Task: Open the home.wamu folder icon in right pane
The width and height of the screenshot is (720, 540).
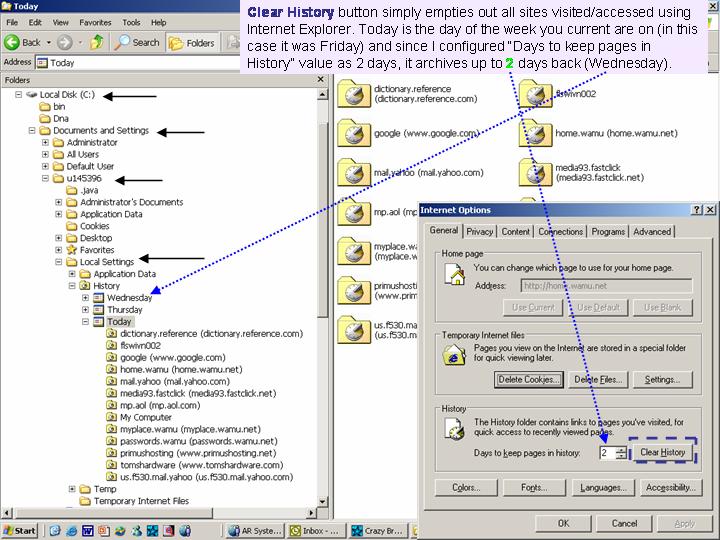Action: point(535,133)
